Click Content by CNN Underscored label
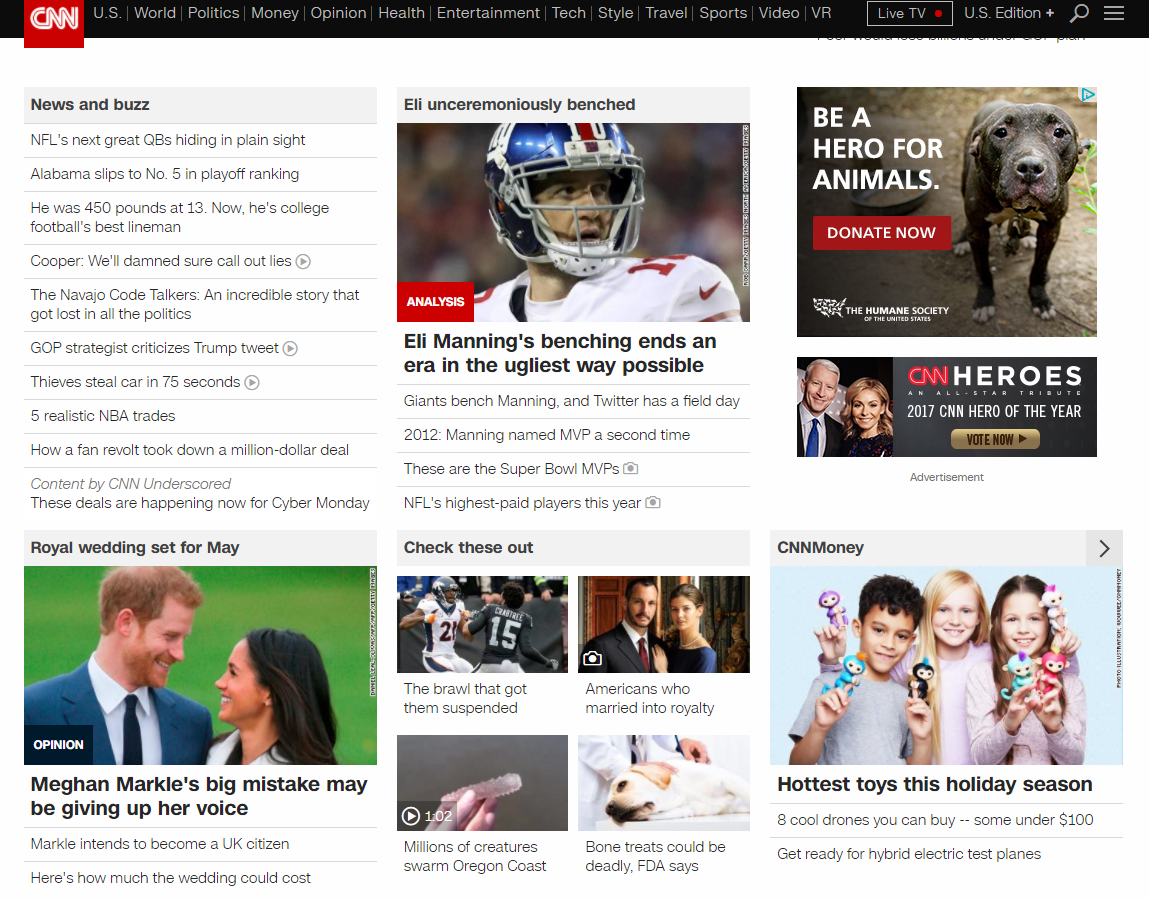Viewport: 1149px width, 900px height. [x=130, y=484]
